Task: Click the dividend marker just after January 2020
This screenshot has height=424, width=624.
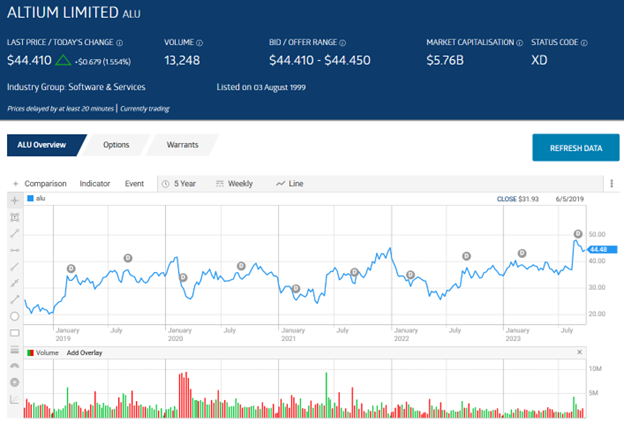Action: [183, 277]
